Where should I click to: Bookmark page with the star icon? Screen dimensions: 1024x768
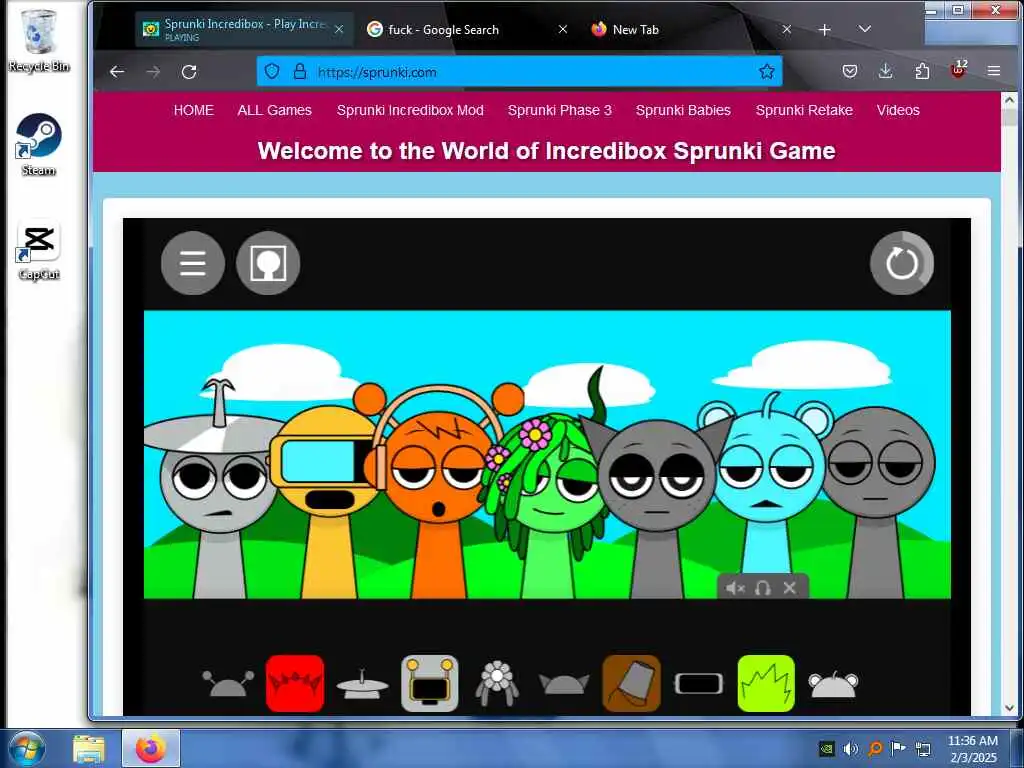767,71
